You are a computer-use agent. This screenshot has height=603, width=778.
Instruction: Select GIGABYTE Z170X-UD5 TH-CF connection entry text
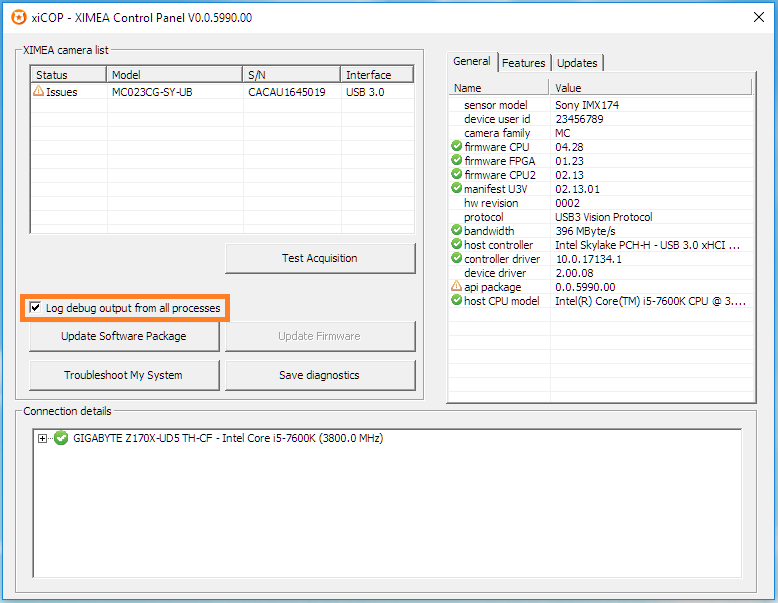pos(228,438)
